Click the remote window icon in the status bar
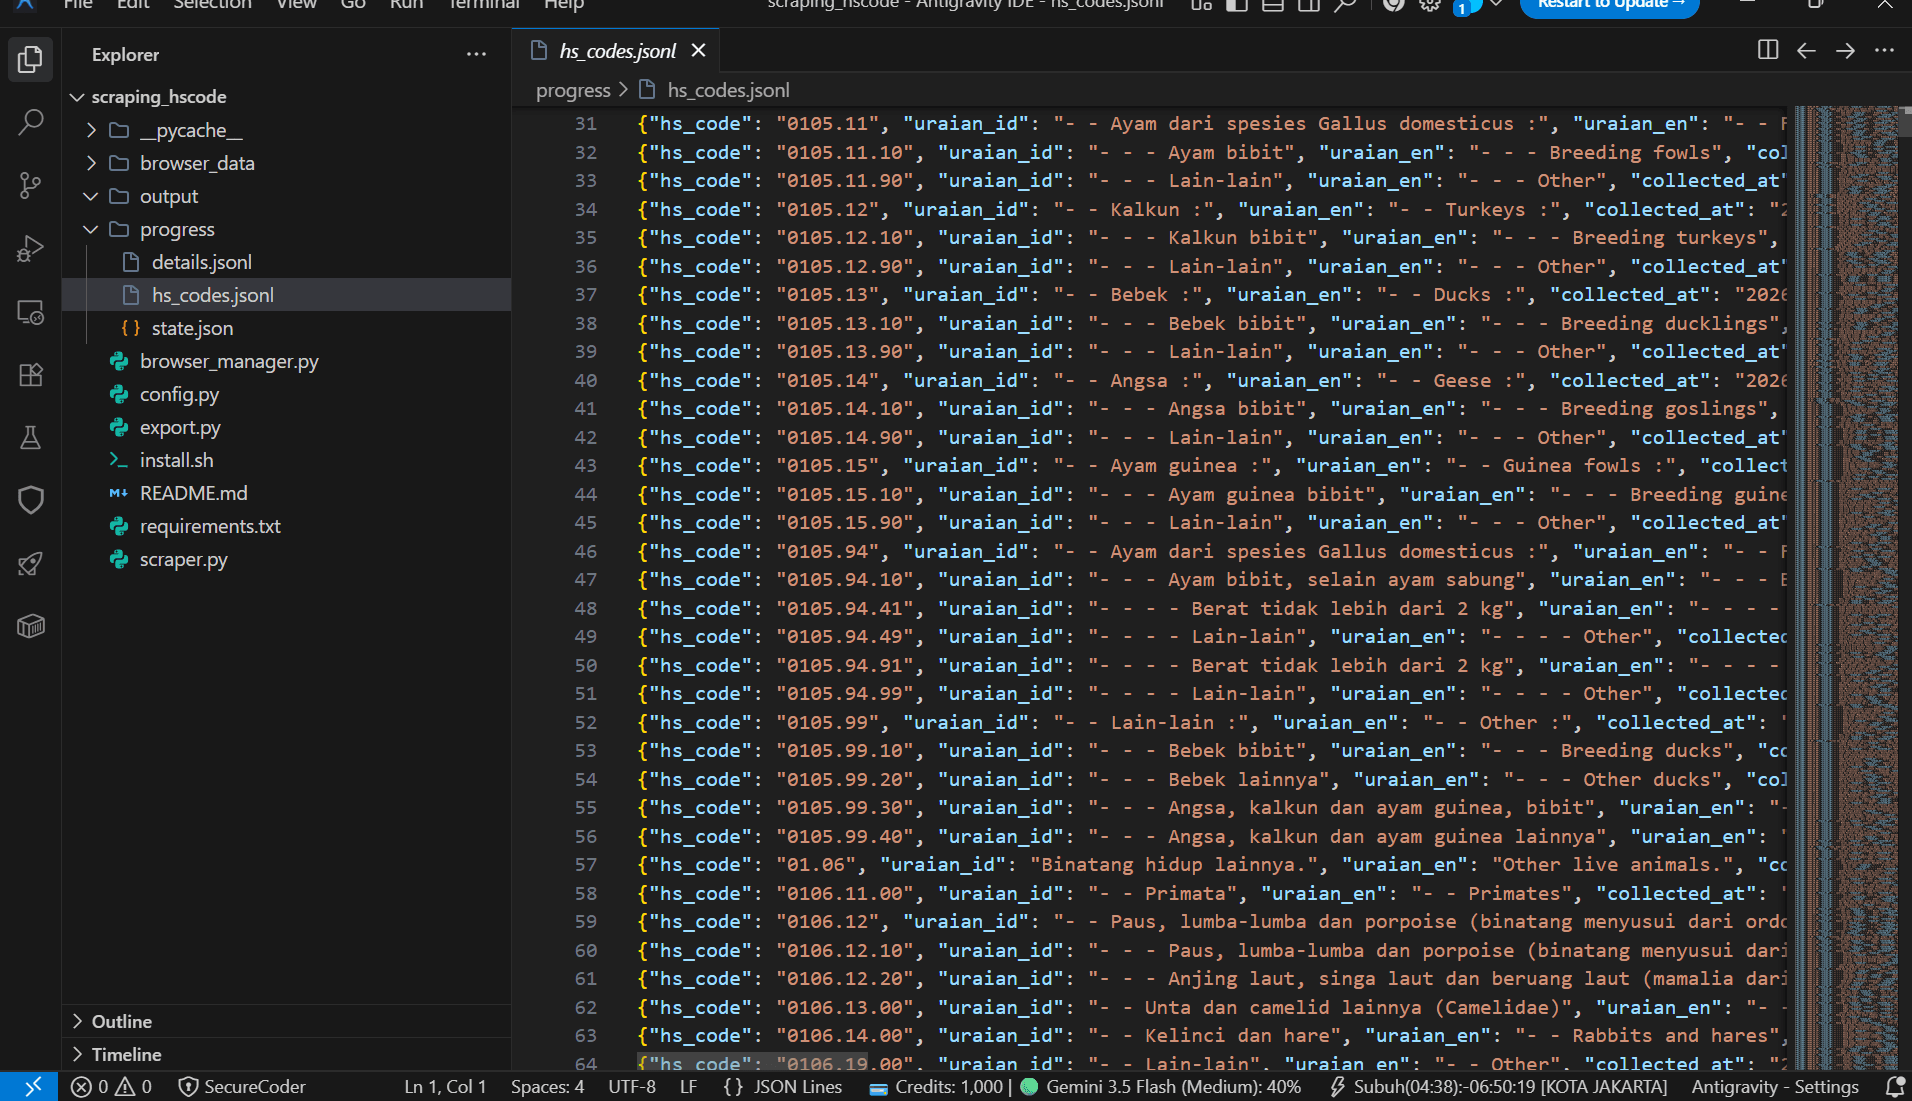This screenshot has height=1101, width=1912. point(34,1086)
